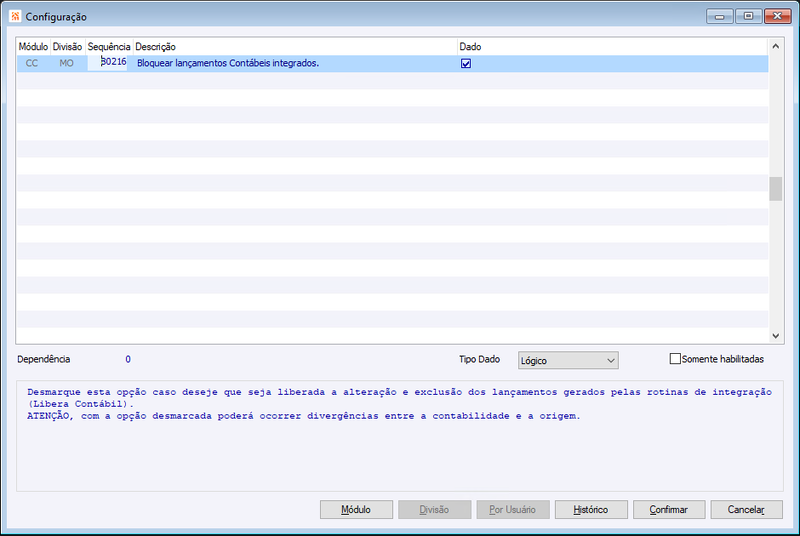Screen dimensions: 800x536
Task: Click the vertical scrollbar thumb
Action: pyautogui.click(x=776, y=189)
